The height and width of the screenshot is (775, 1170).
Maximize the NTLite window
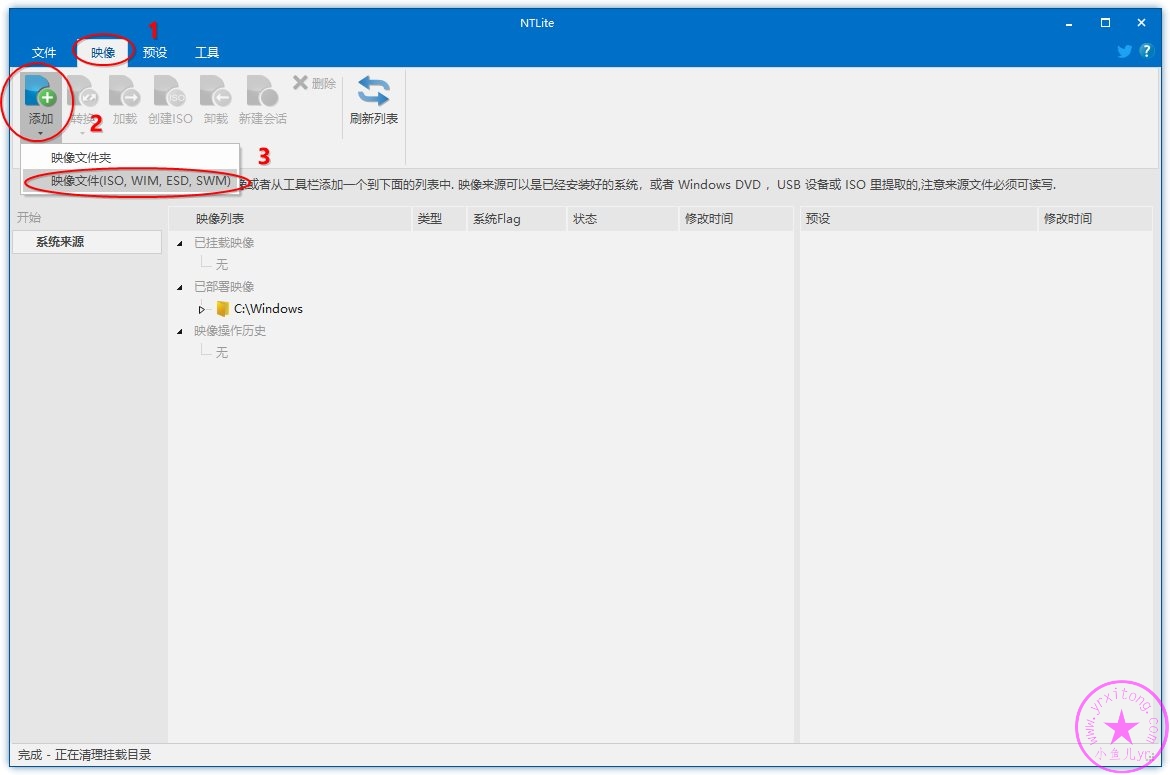1105,23
